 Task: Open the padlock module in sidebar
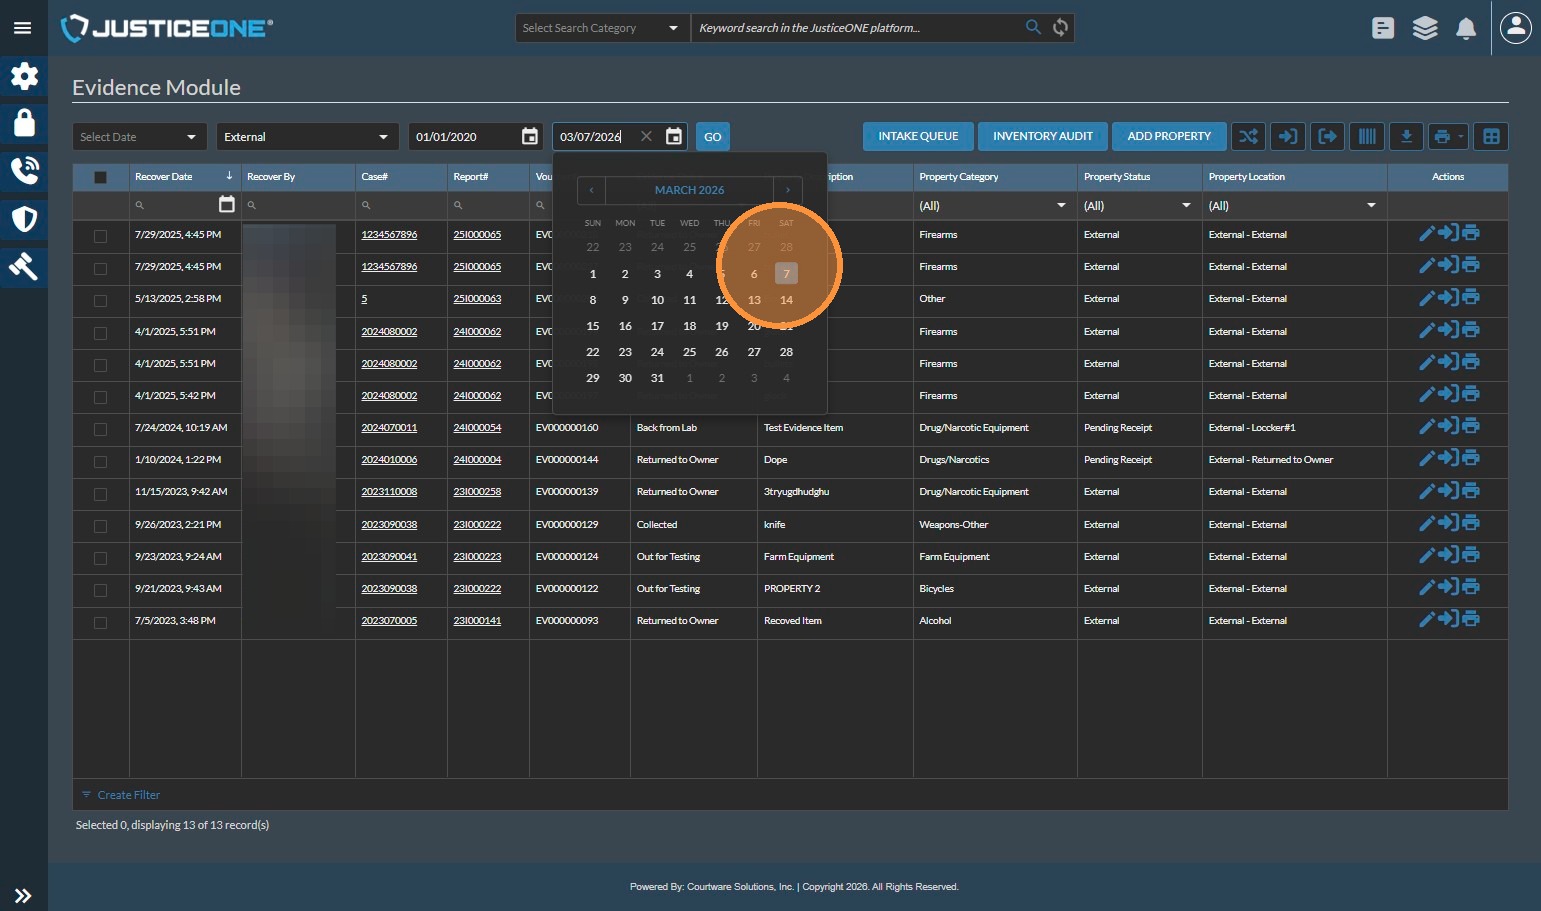pyautogui.click(x=24, y=123)
